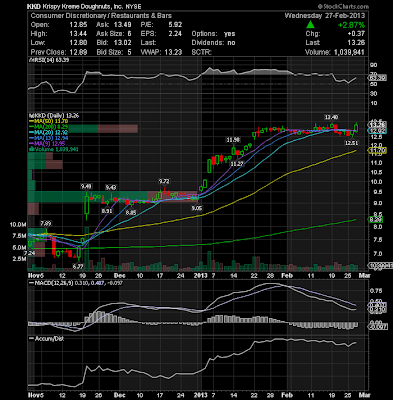Click the P/E value 5.92

(x=175, y=25)
